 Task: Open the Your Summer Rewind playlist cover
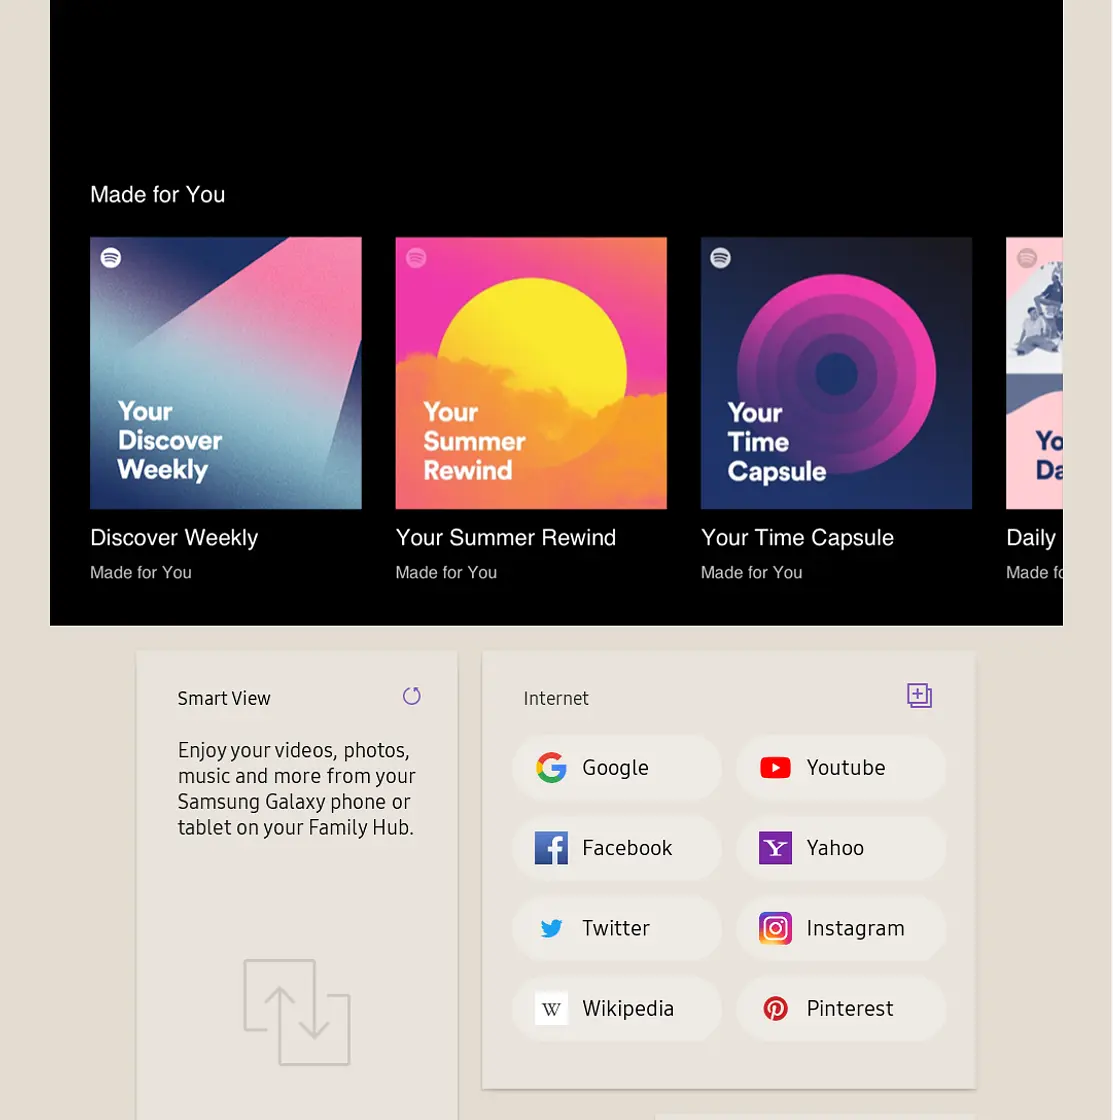531,373
